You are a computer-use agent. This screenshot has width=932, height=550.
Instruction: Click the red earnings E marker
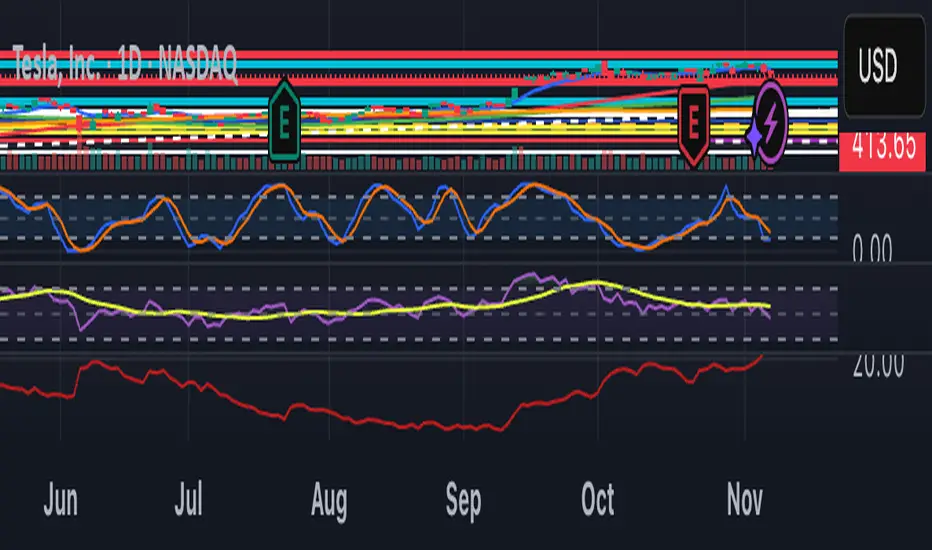(694, 125)
